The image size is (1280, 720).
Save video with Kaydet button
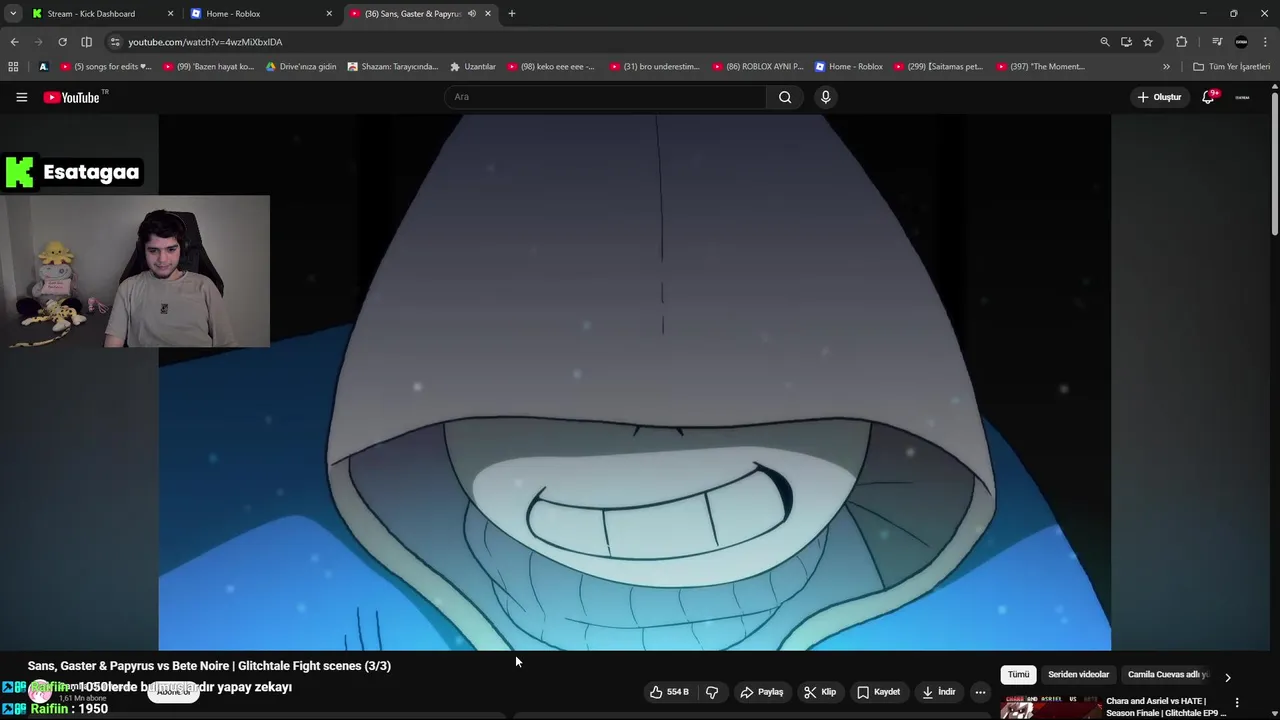[879, 692]
